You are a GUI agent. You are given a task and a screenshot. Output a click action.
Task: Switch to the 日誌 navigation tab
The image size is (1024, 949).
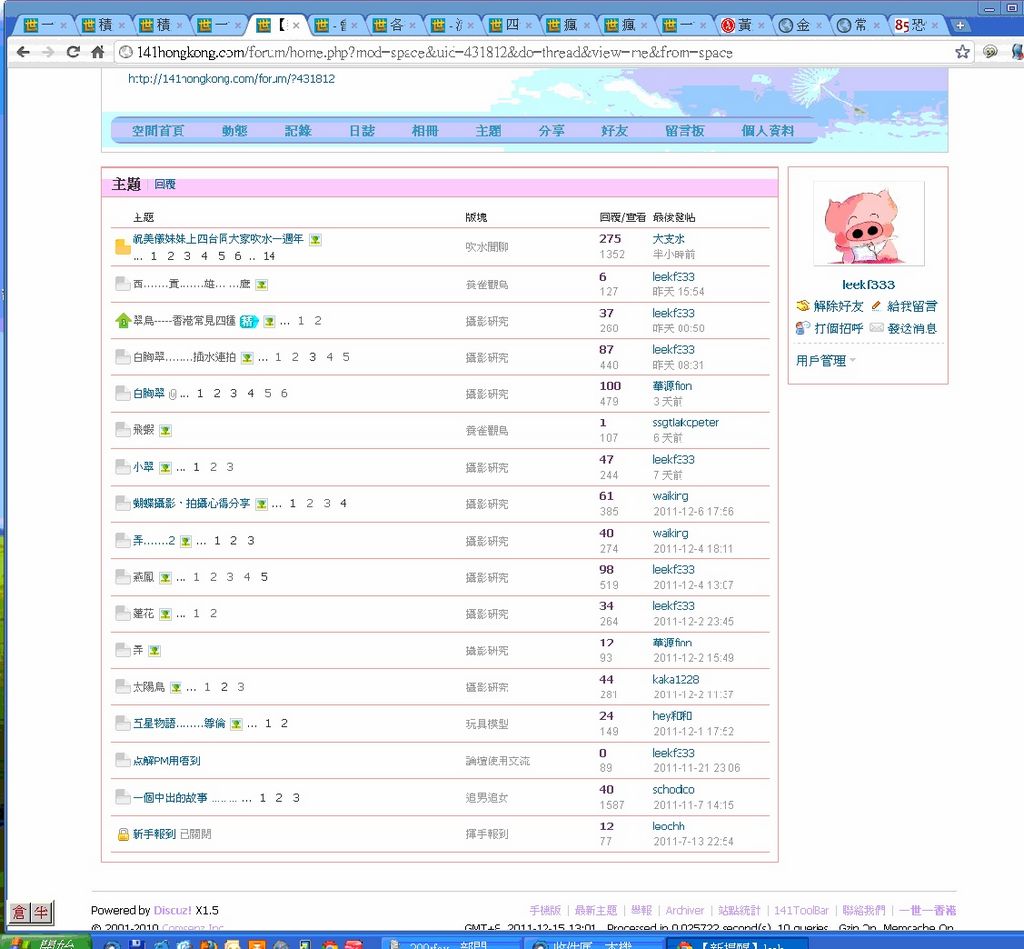[x=361, y=131]
